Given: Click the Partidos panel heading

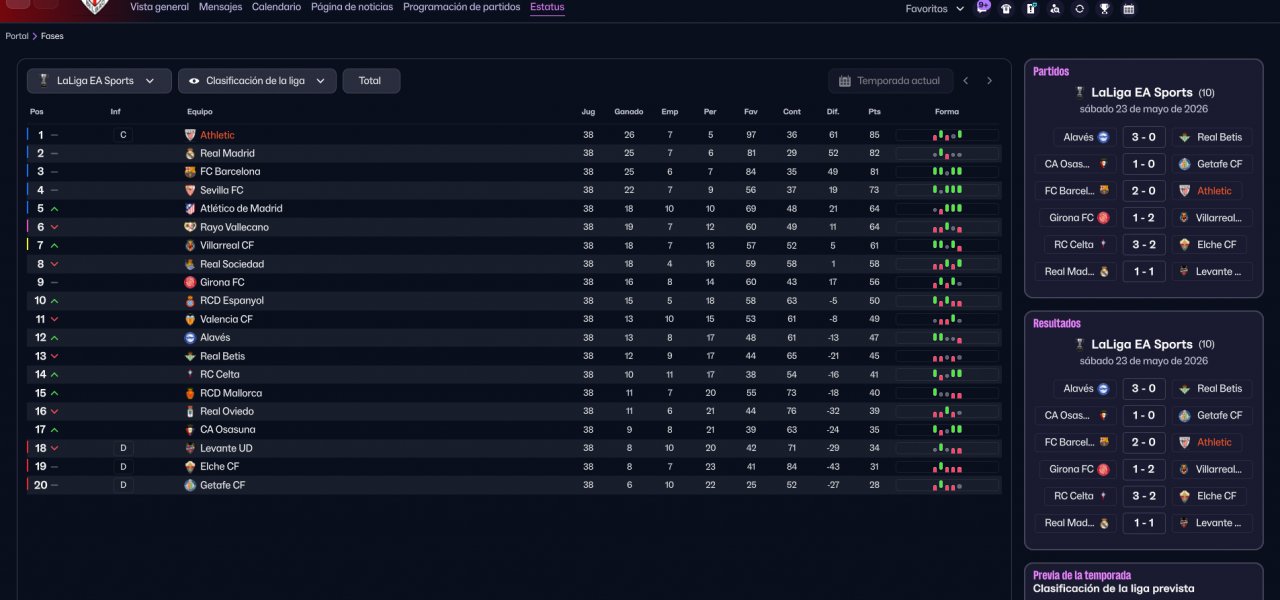Looking at the screenshot, I should tap(1051, 72).
